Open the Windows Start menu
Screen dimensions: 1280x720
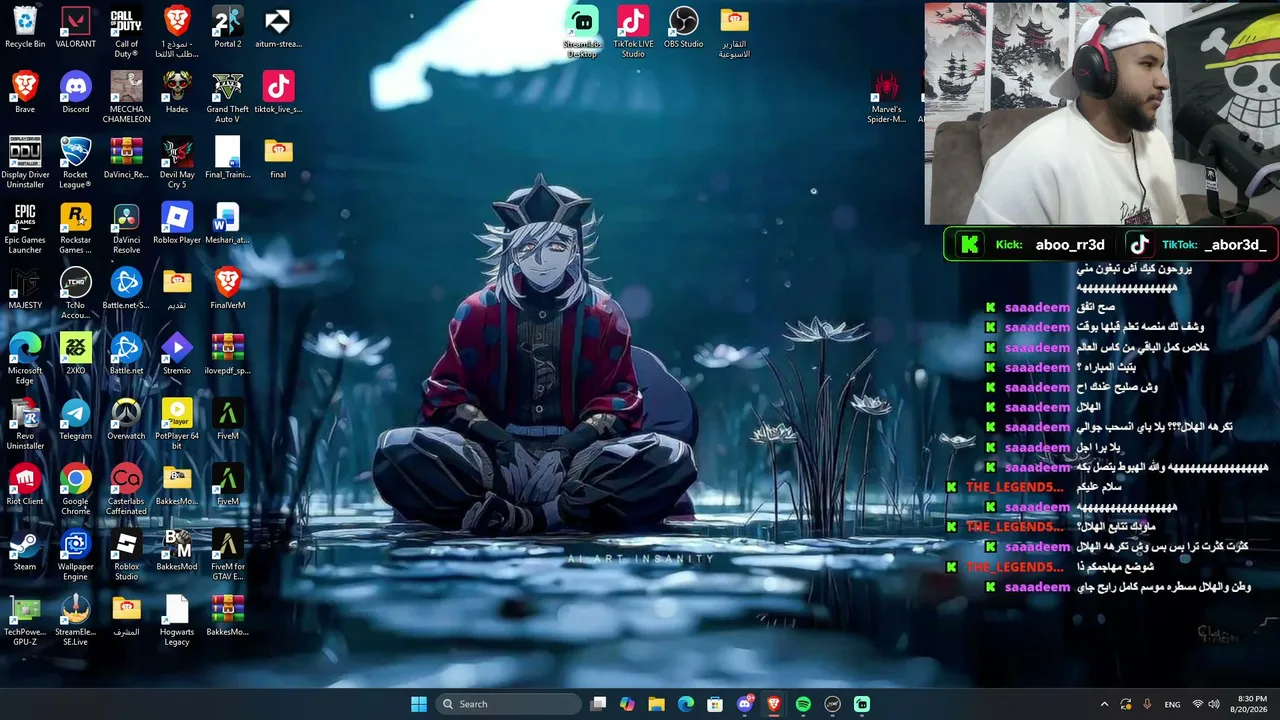tap(419, 704)
